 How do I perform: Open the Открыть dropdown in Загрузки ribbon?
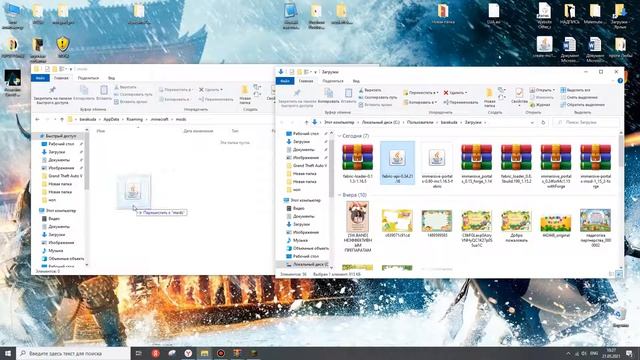click(x=542, y=90)
